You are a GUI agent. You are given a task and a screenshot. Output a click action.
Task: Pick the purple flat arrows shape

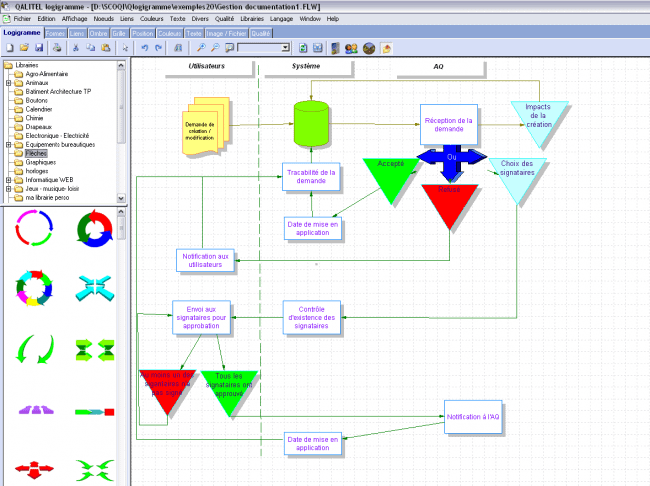[x=36, y=410]
